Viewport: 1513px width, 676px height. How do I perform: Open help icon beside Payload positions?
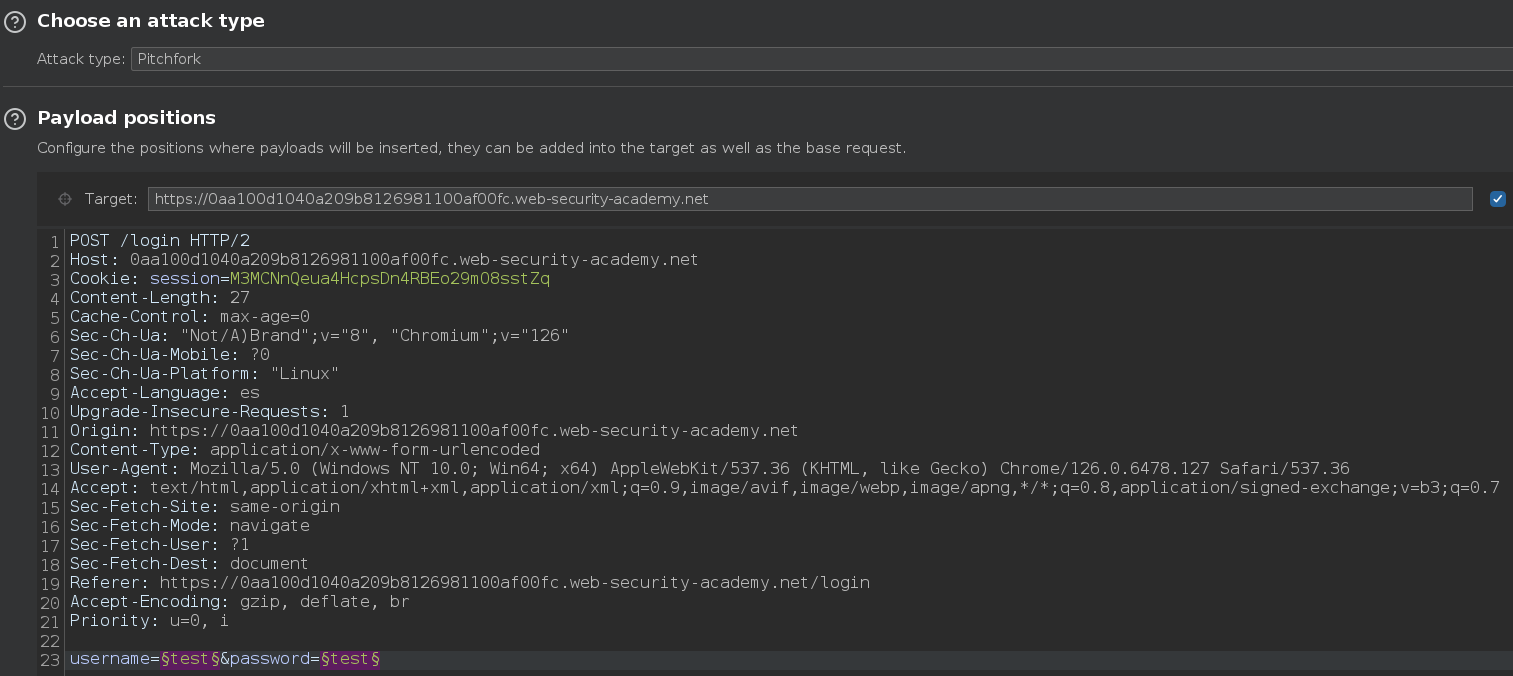[x=15, y=119]
